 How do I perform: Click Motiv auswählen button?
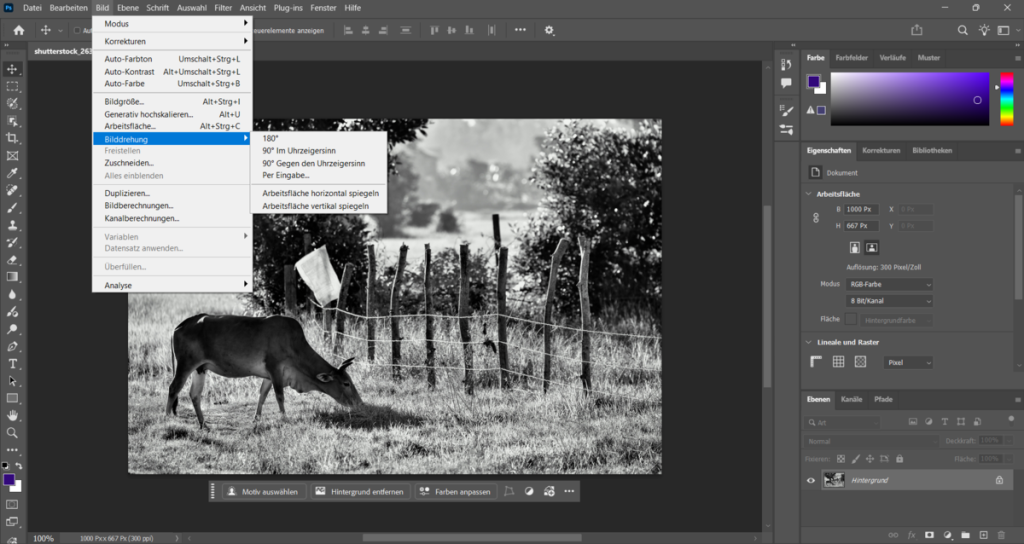click(263, 492)
